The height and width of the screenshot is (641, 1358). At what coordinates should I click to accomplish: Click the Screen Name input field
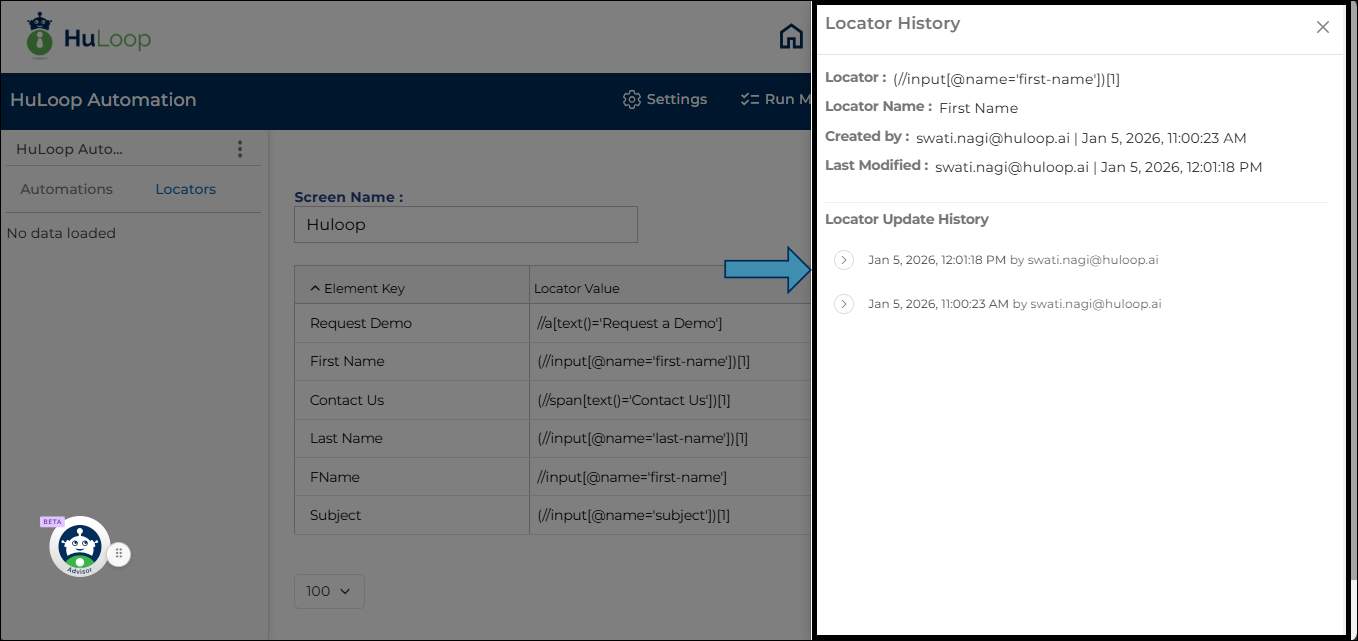(x=465, y=225)
